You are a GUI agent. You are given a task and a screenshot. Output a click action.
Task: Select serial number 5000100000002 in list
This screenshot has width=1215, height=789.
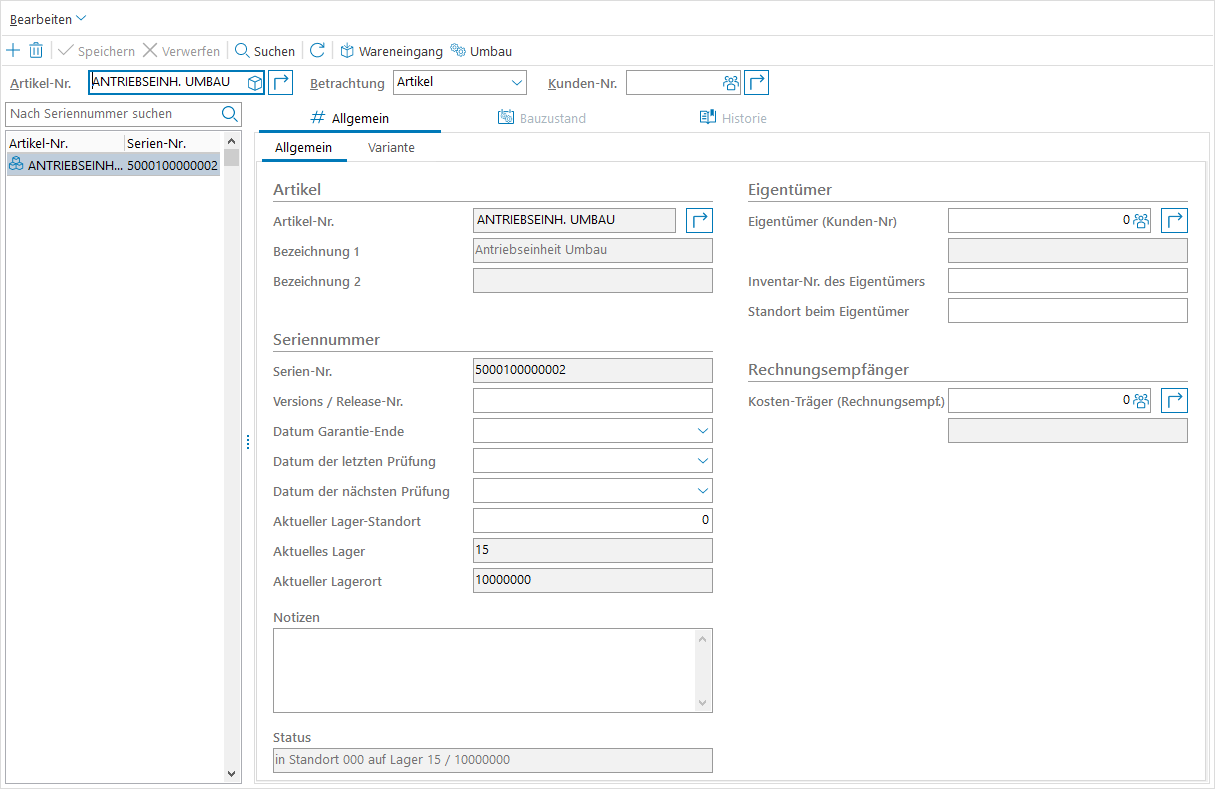[172, 165]
